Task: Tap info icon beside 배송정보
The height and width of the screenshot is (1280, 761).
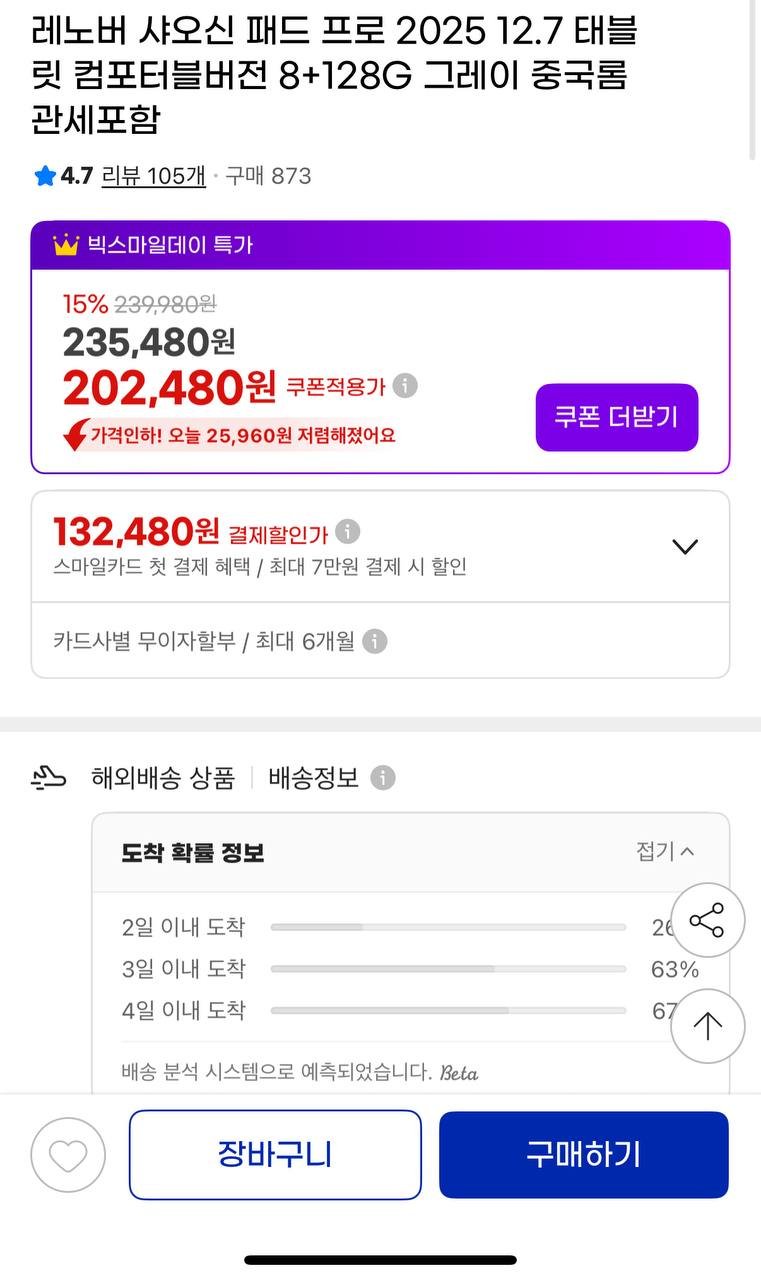Action: pos(383,778)
